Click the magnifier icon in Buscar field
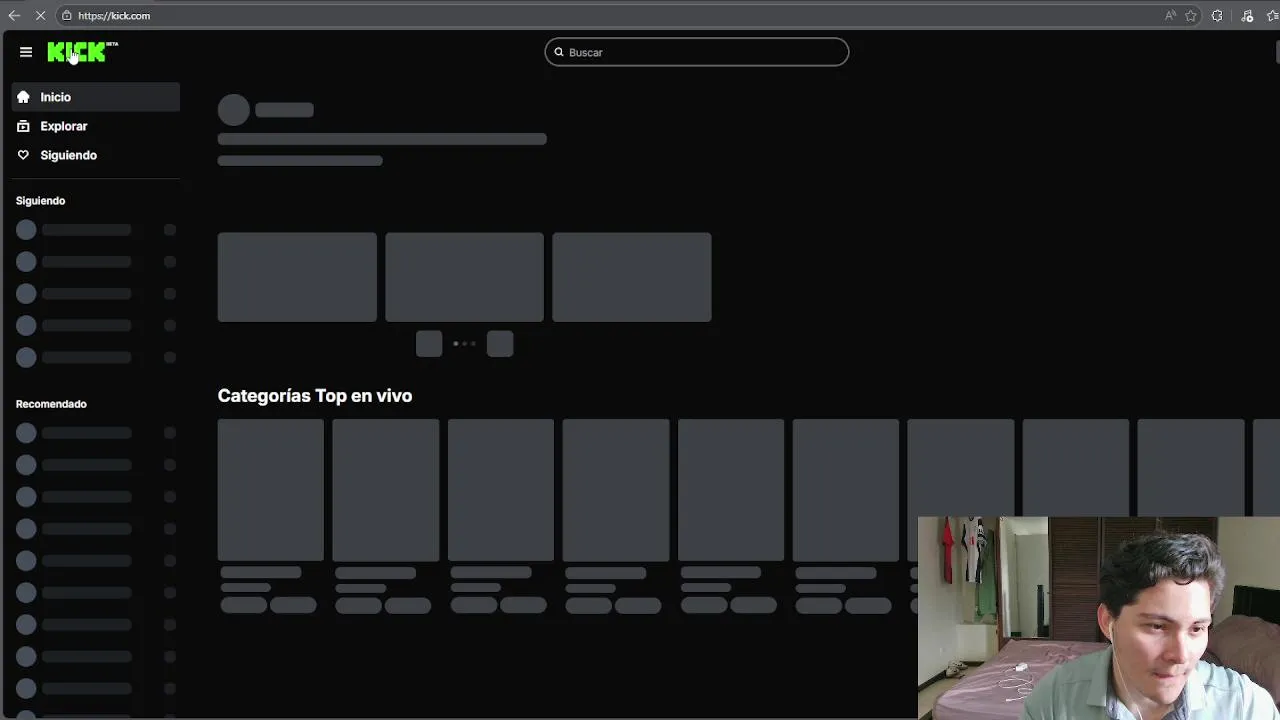Image resolution: width=1280 pixels, height=720 pixels. (x=559, y=52)
